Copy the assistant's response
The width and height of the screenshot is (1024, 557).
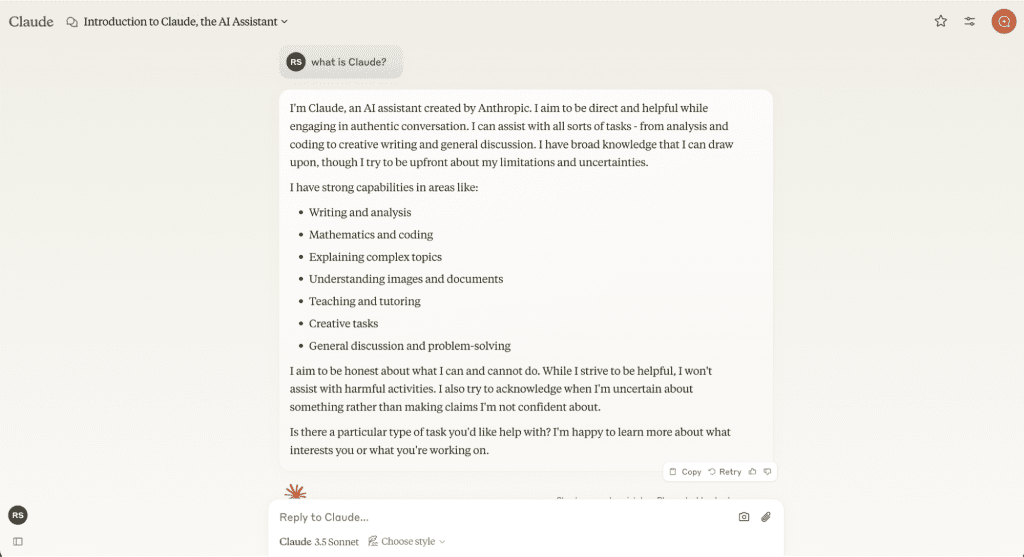[x=685, y=471]
